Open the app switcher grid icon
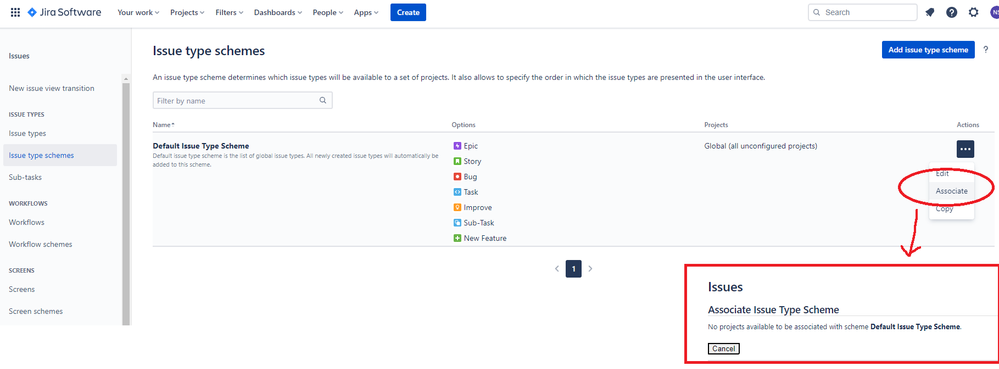The width and height of the screenshot is (999, 369). (x=15, y=12)
